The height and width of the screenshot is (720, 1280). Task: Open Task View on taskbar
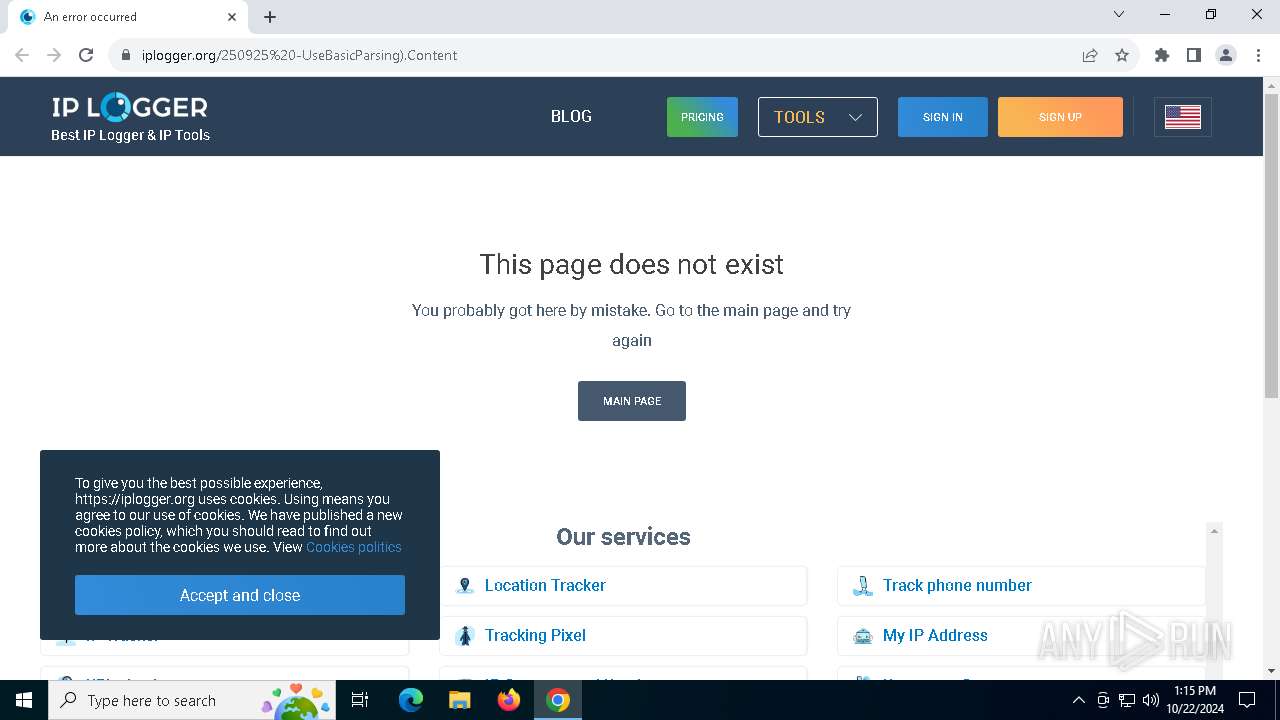[x=360, y=700]
